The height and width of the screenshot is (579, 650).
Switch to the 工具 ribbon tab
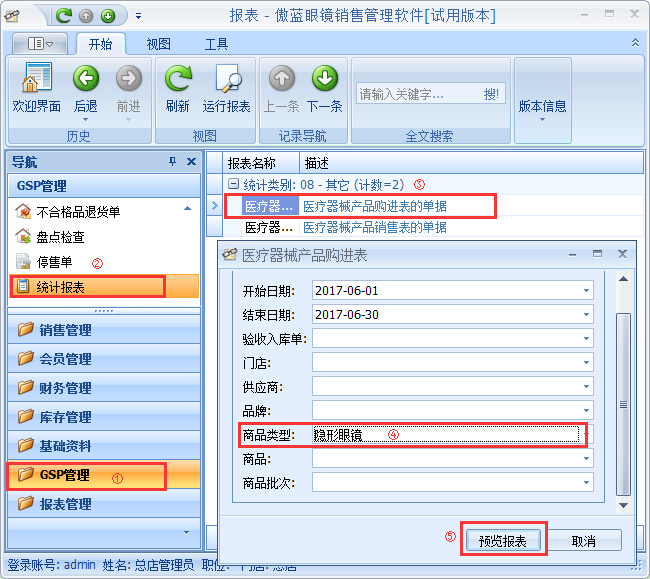point(216,44)
